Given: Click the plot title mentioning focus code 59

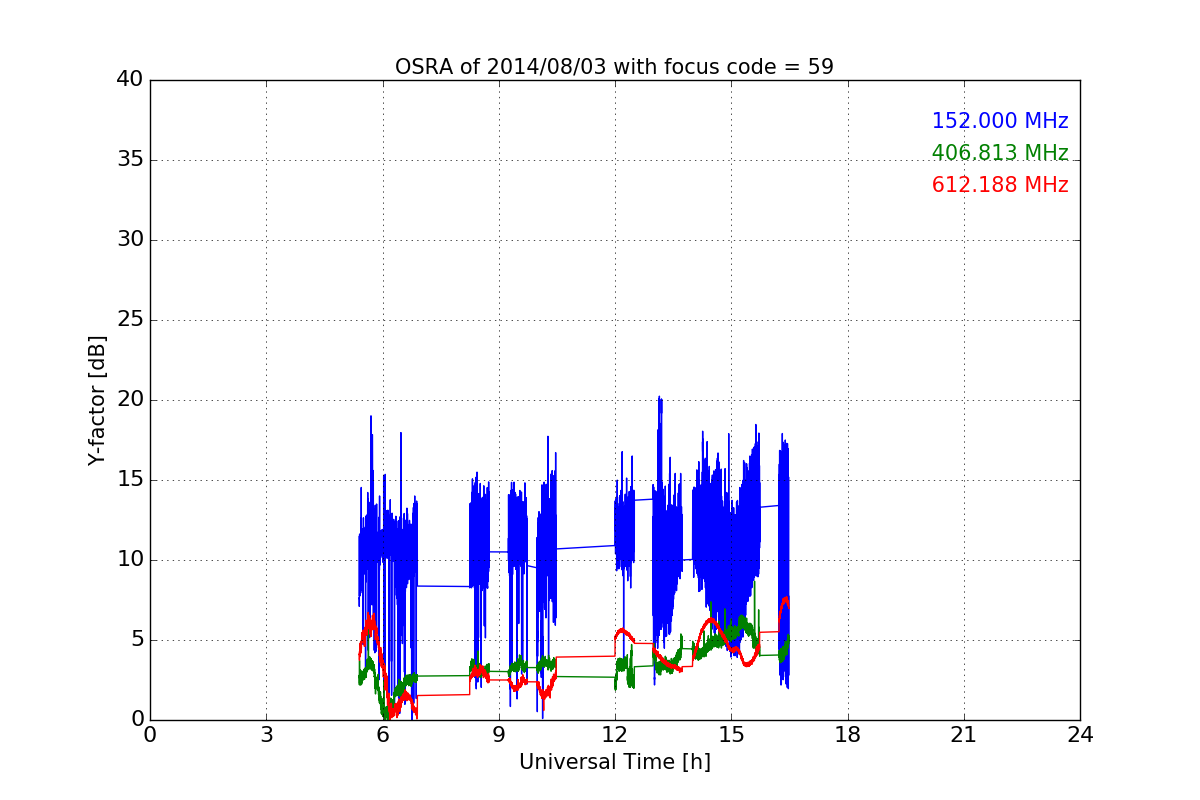Looking at the screenshot, I should 614,67.
